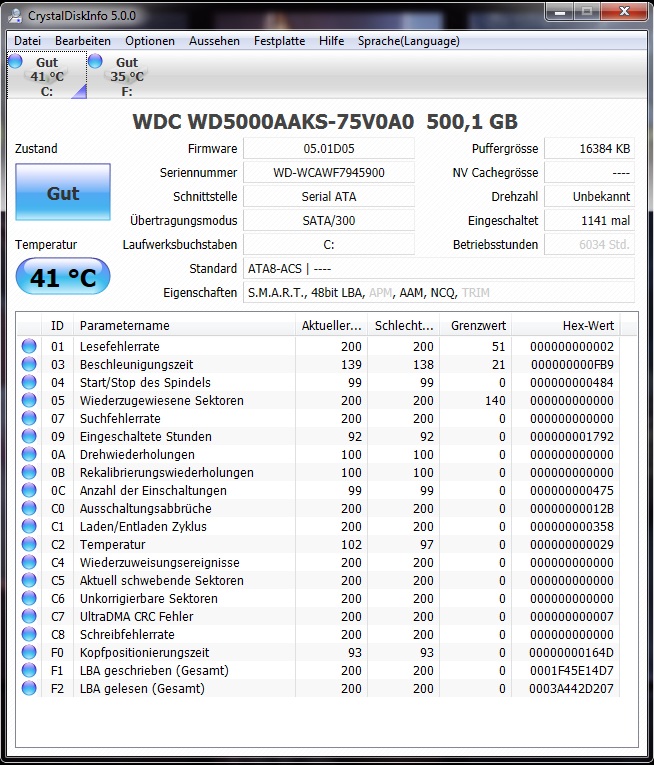Click the Schnittstelle field Serial ATA
The width and height of the screenshot is (654, 765).
[329, 196]
